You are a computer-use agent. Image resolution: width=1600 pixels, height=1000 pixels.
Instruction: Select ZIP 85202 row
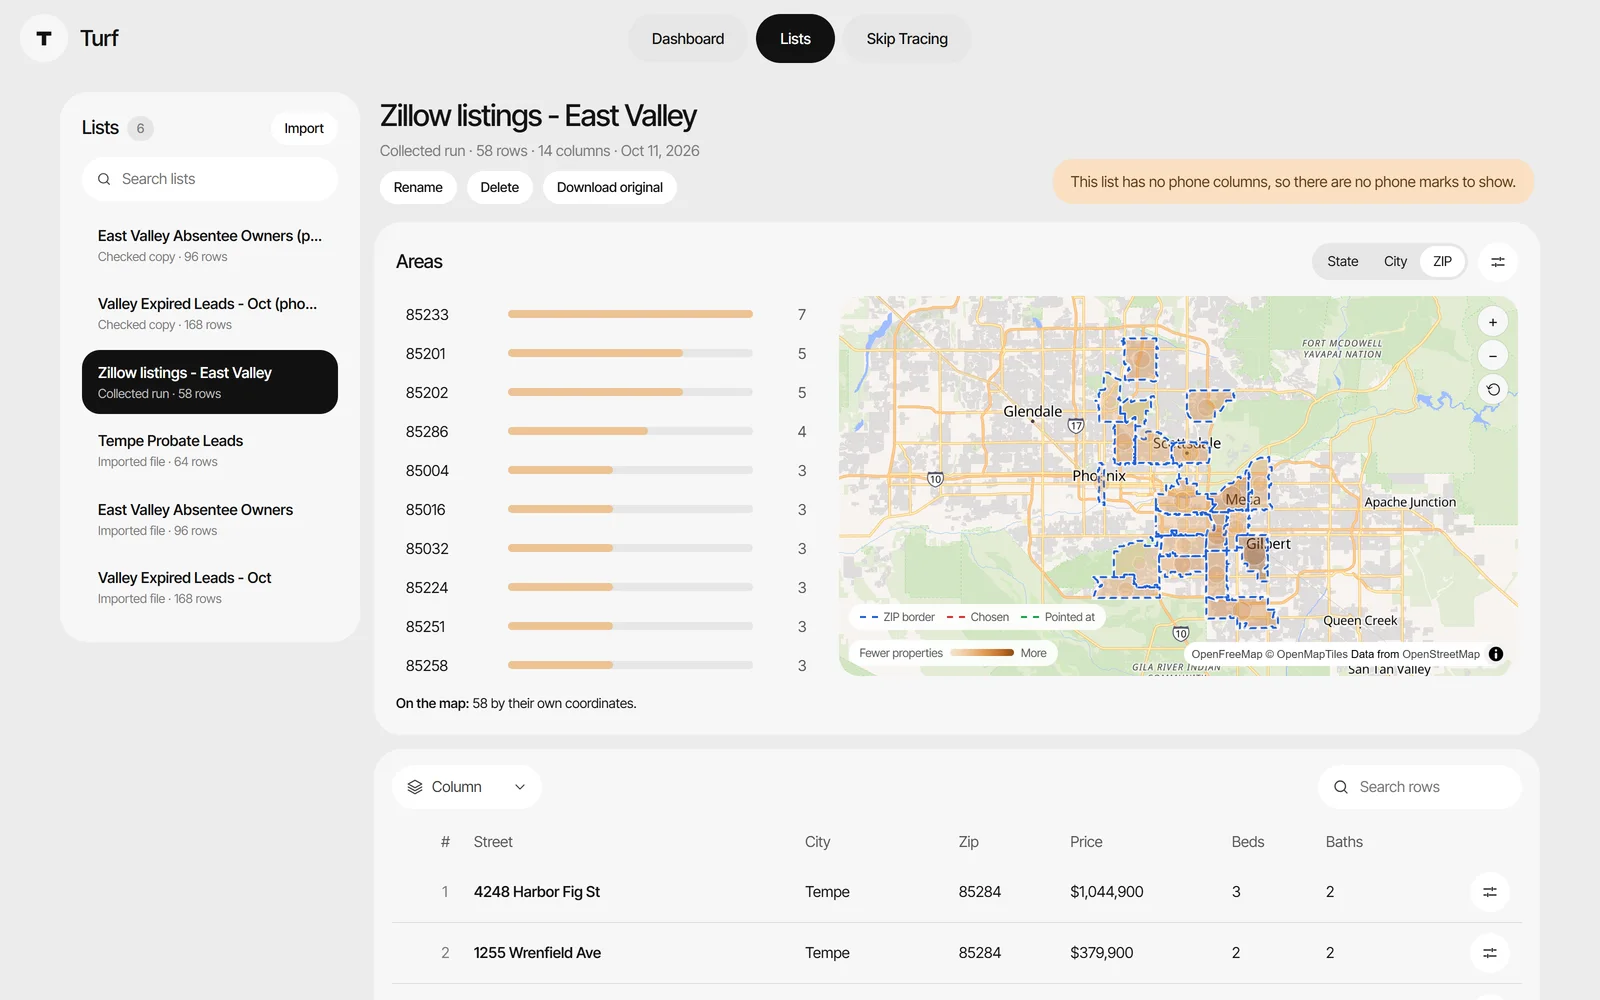tap(606, 392)
